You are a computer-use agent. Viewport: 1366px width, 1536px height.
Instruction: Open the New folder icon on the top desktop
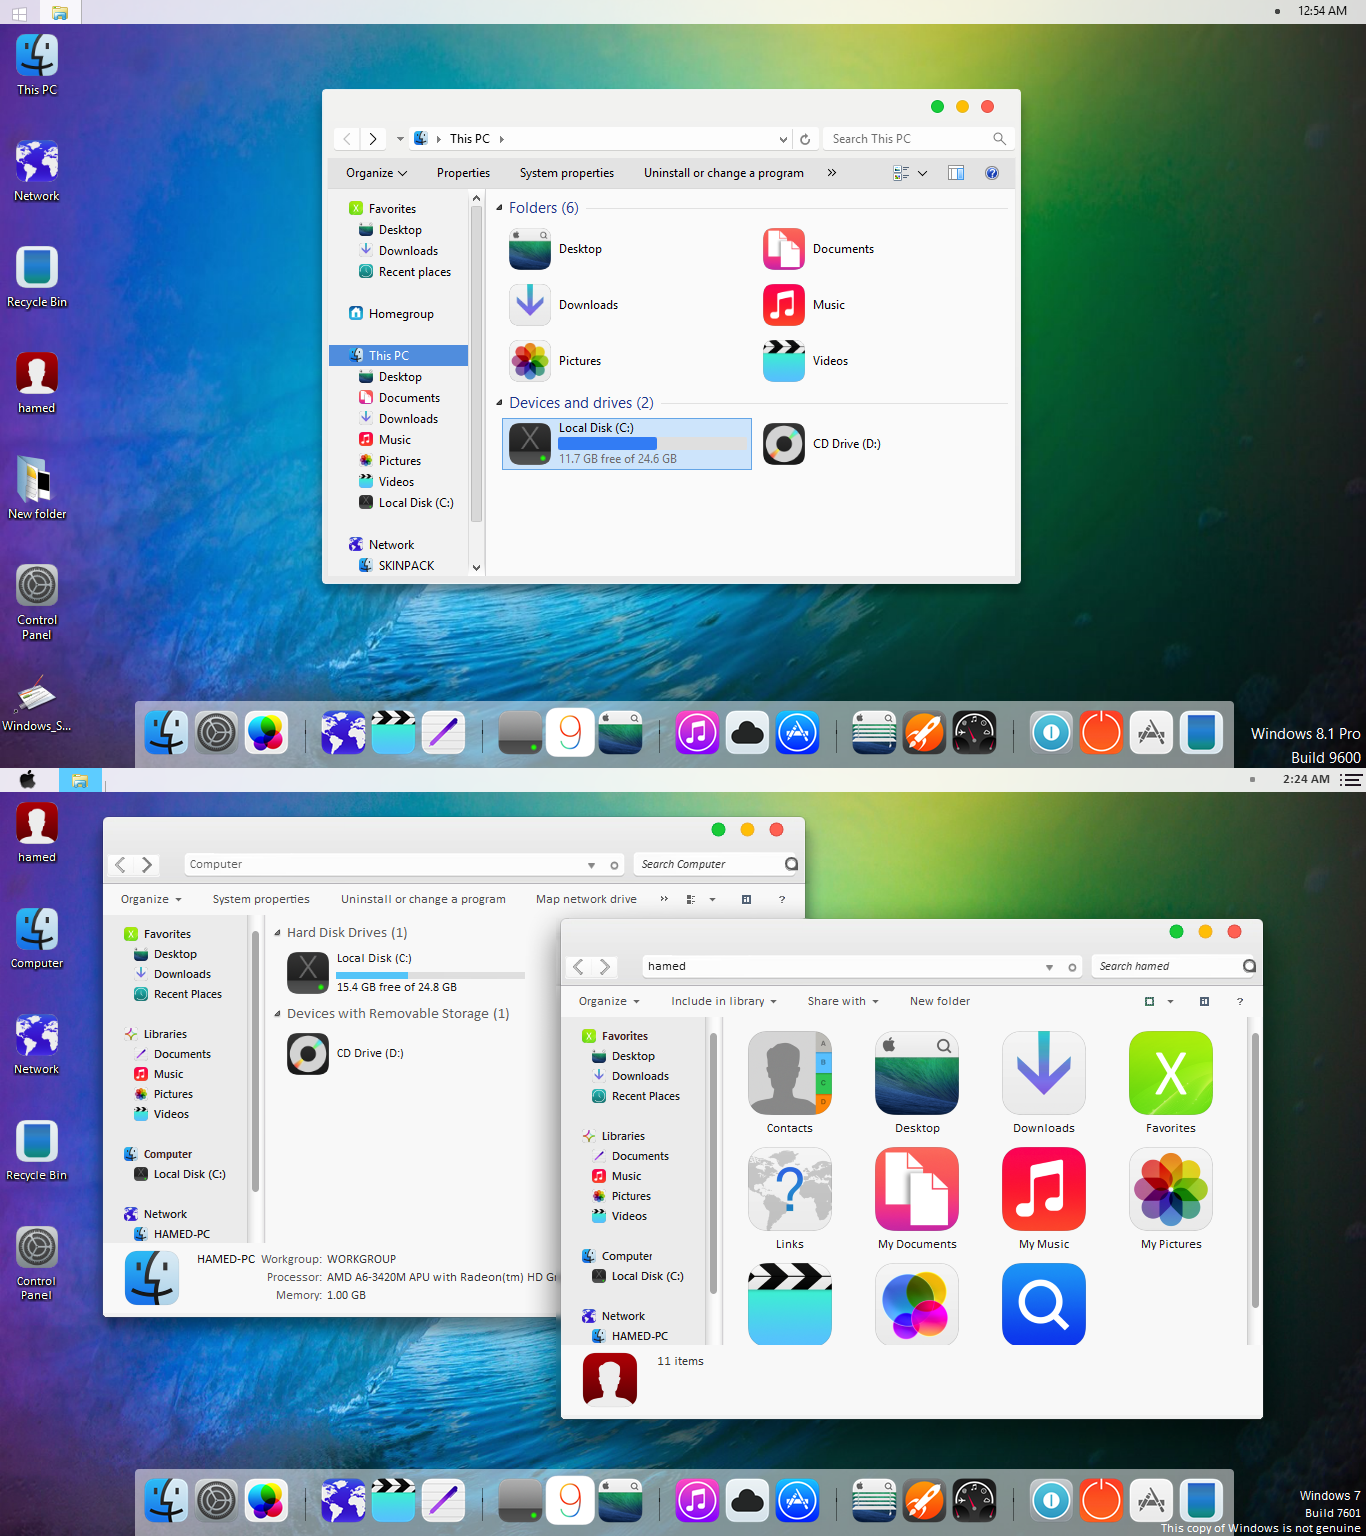pyautogui.click(x=37, y=488)
